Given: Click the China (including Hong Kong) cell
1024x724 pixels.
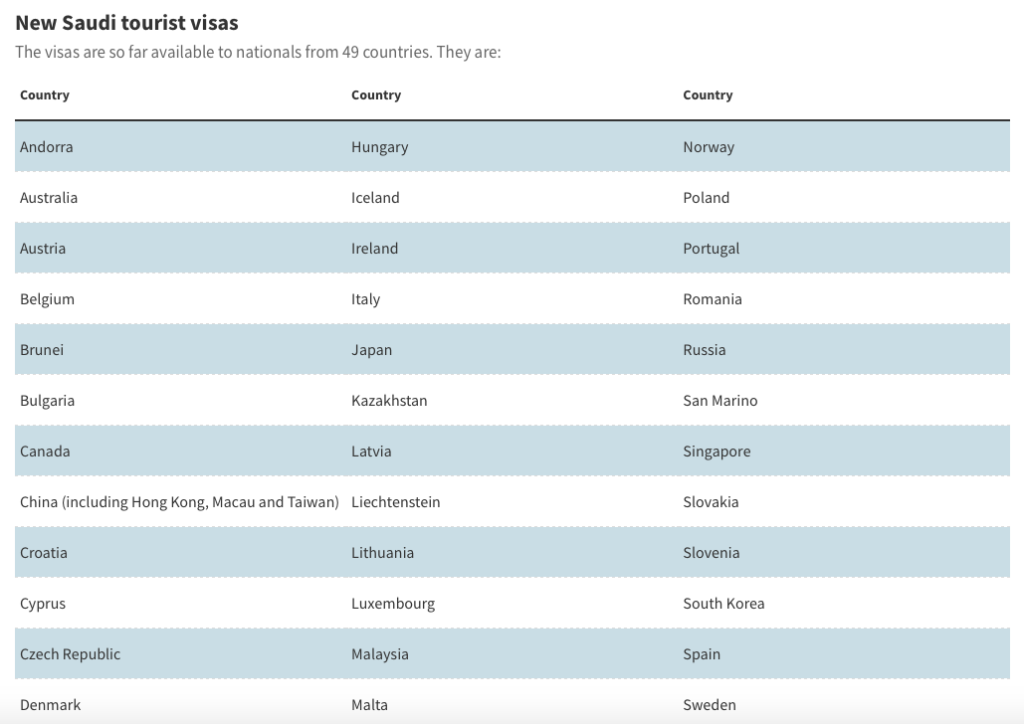Looking at the screenshot, I should 179,502.
